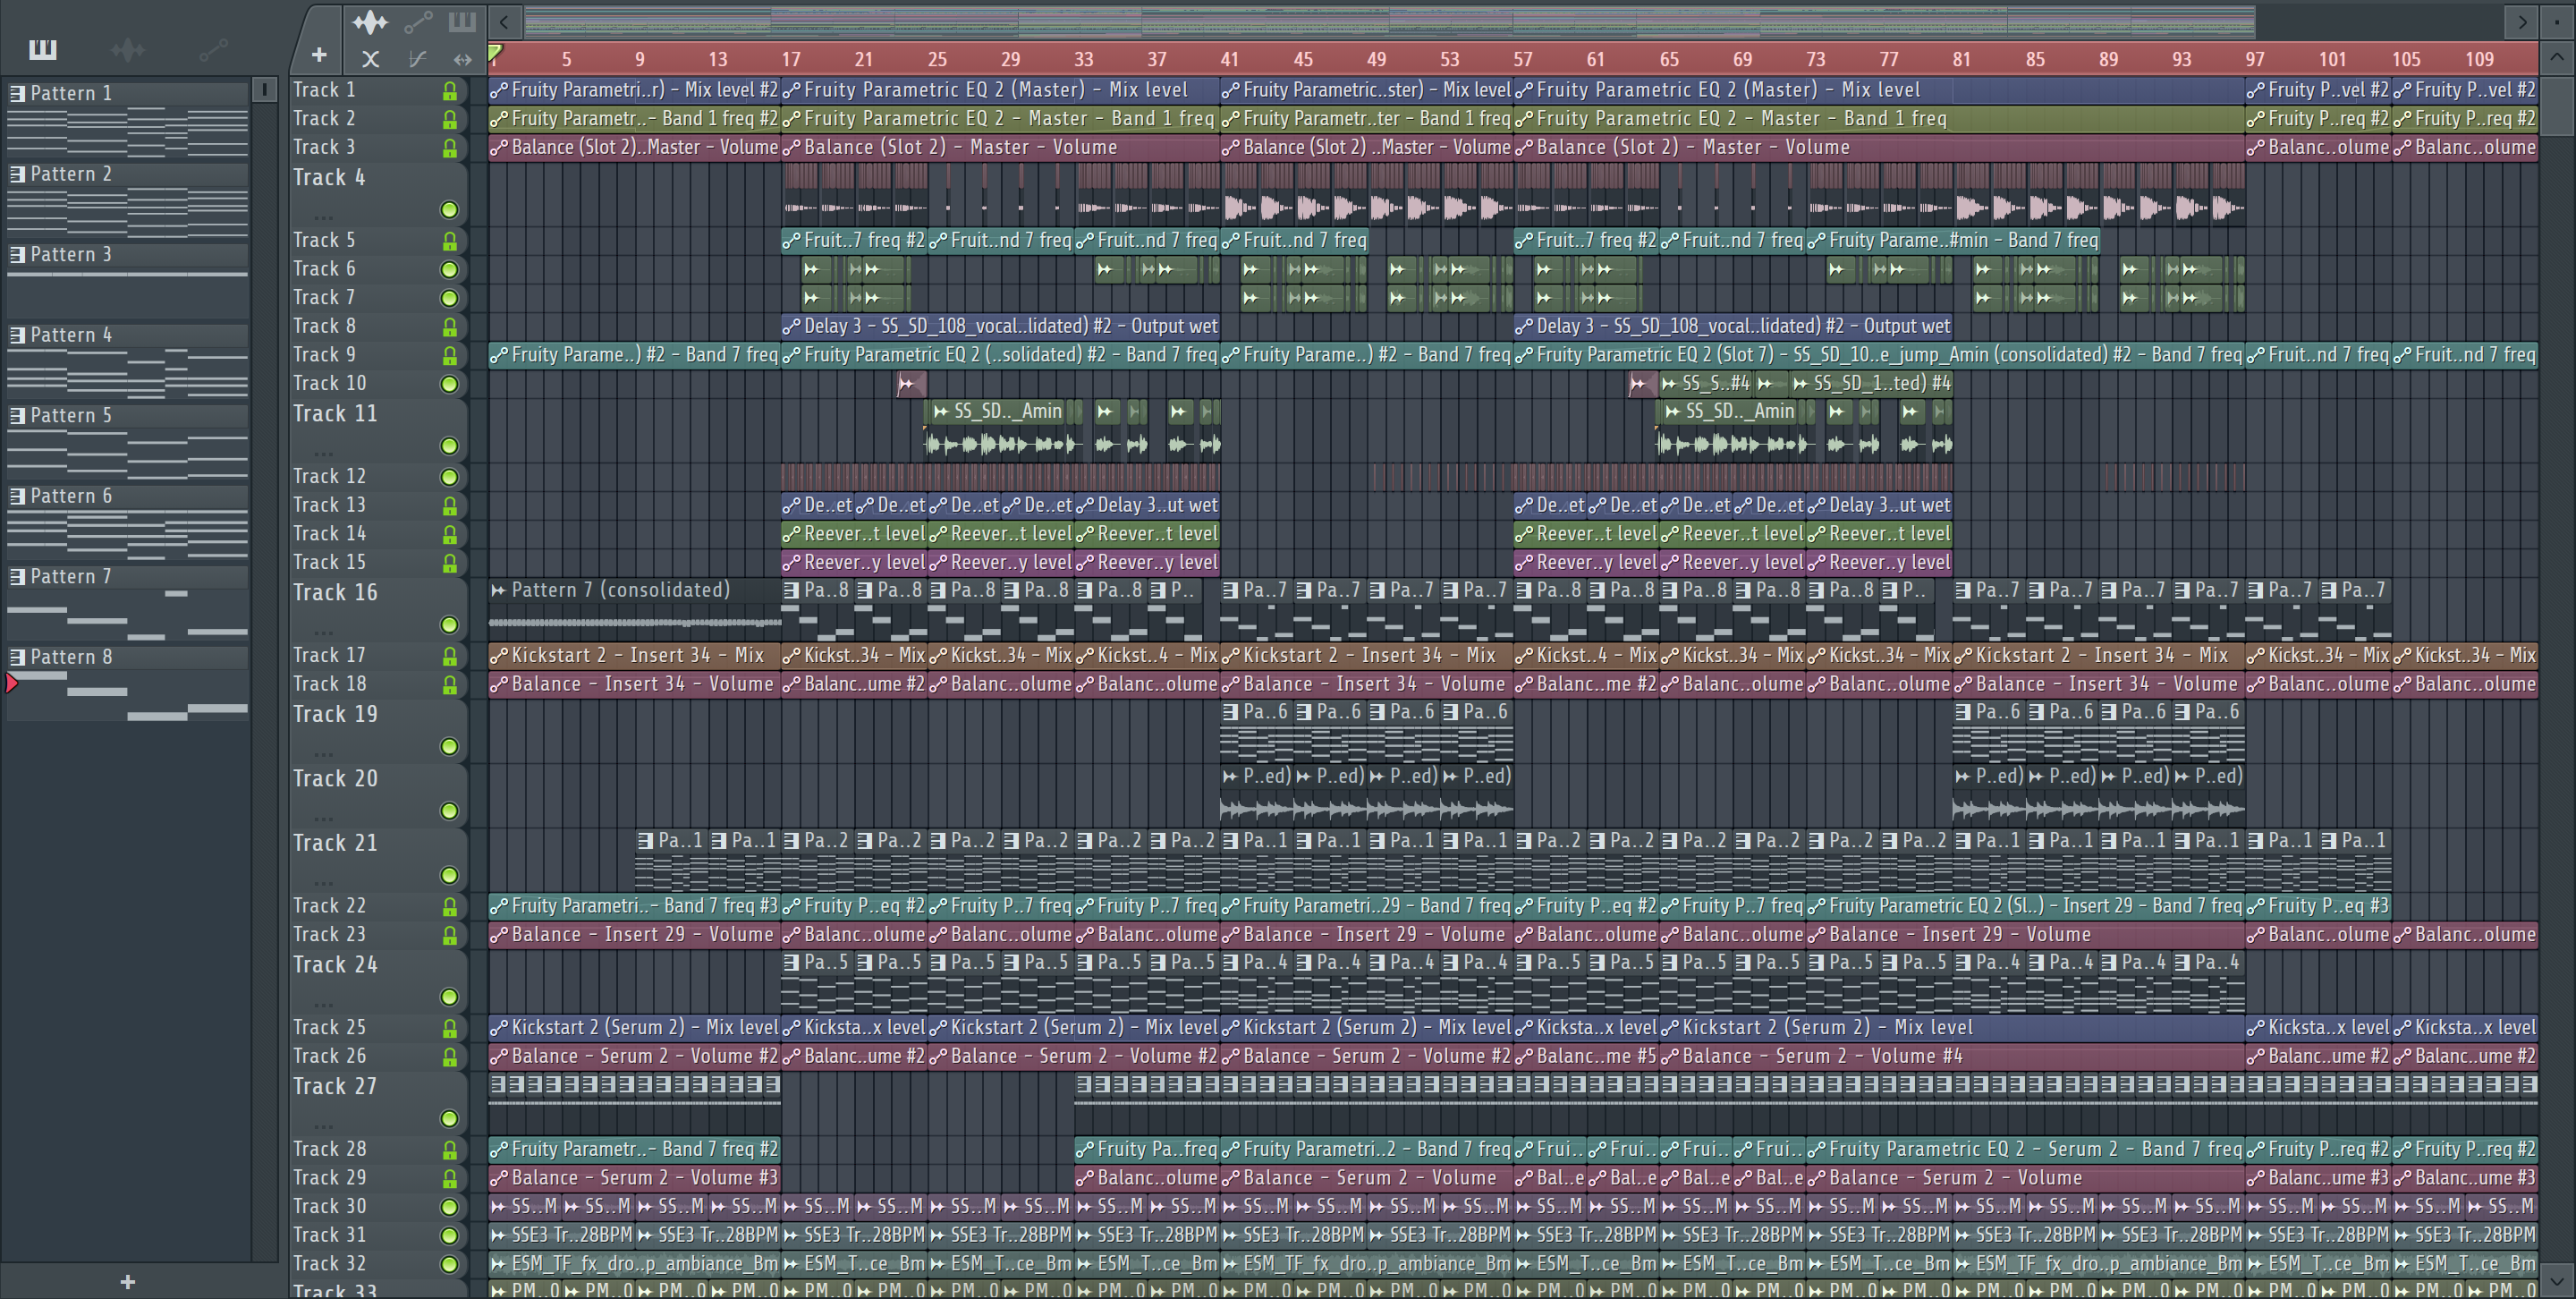Click bar 41 on the timeline ruler
The image size is (2576, 1299).
click(x=1229, y=59)
